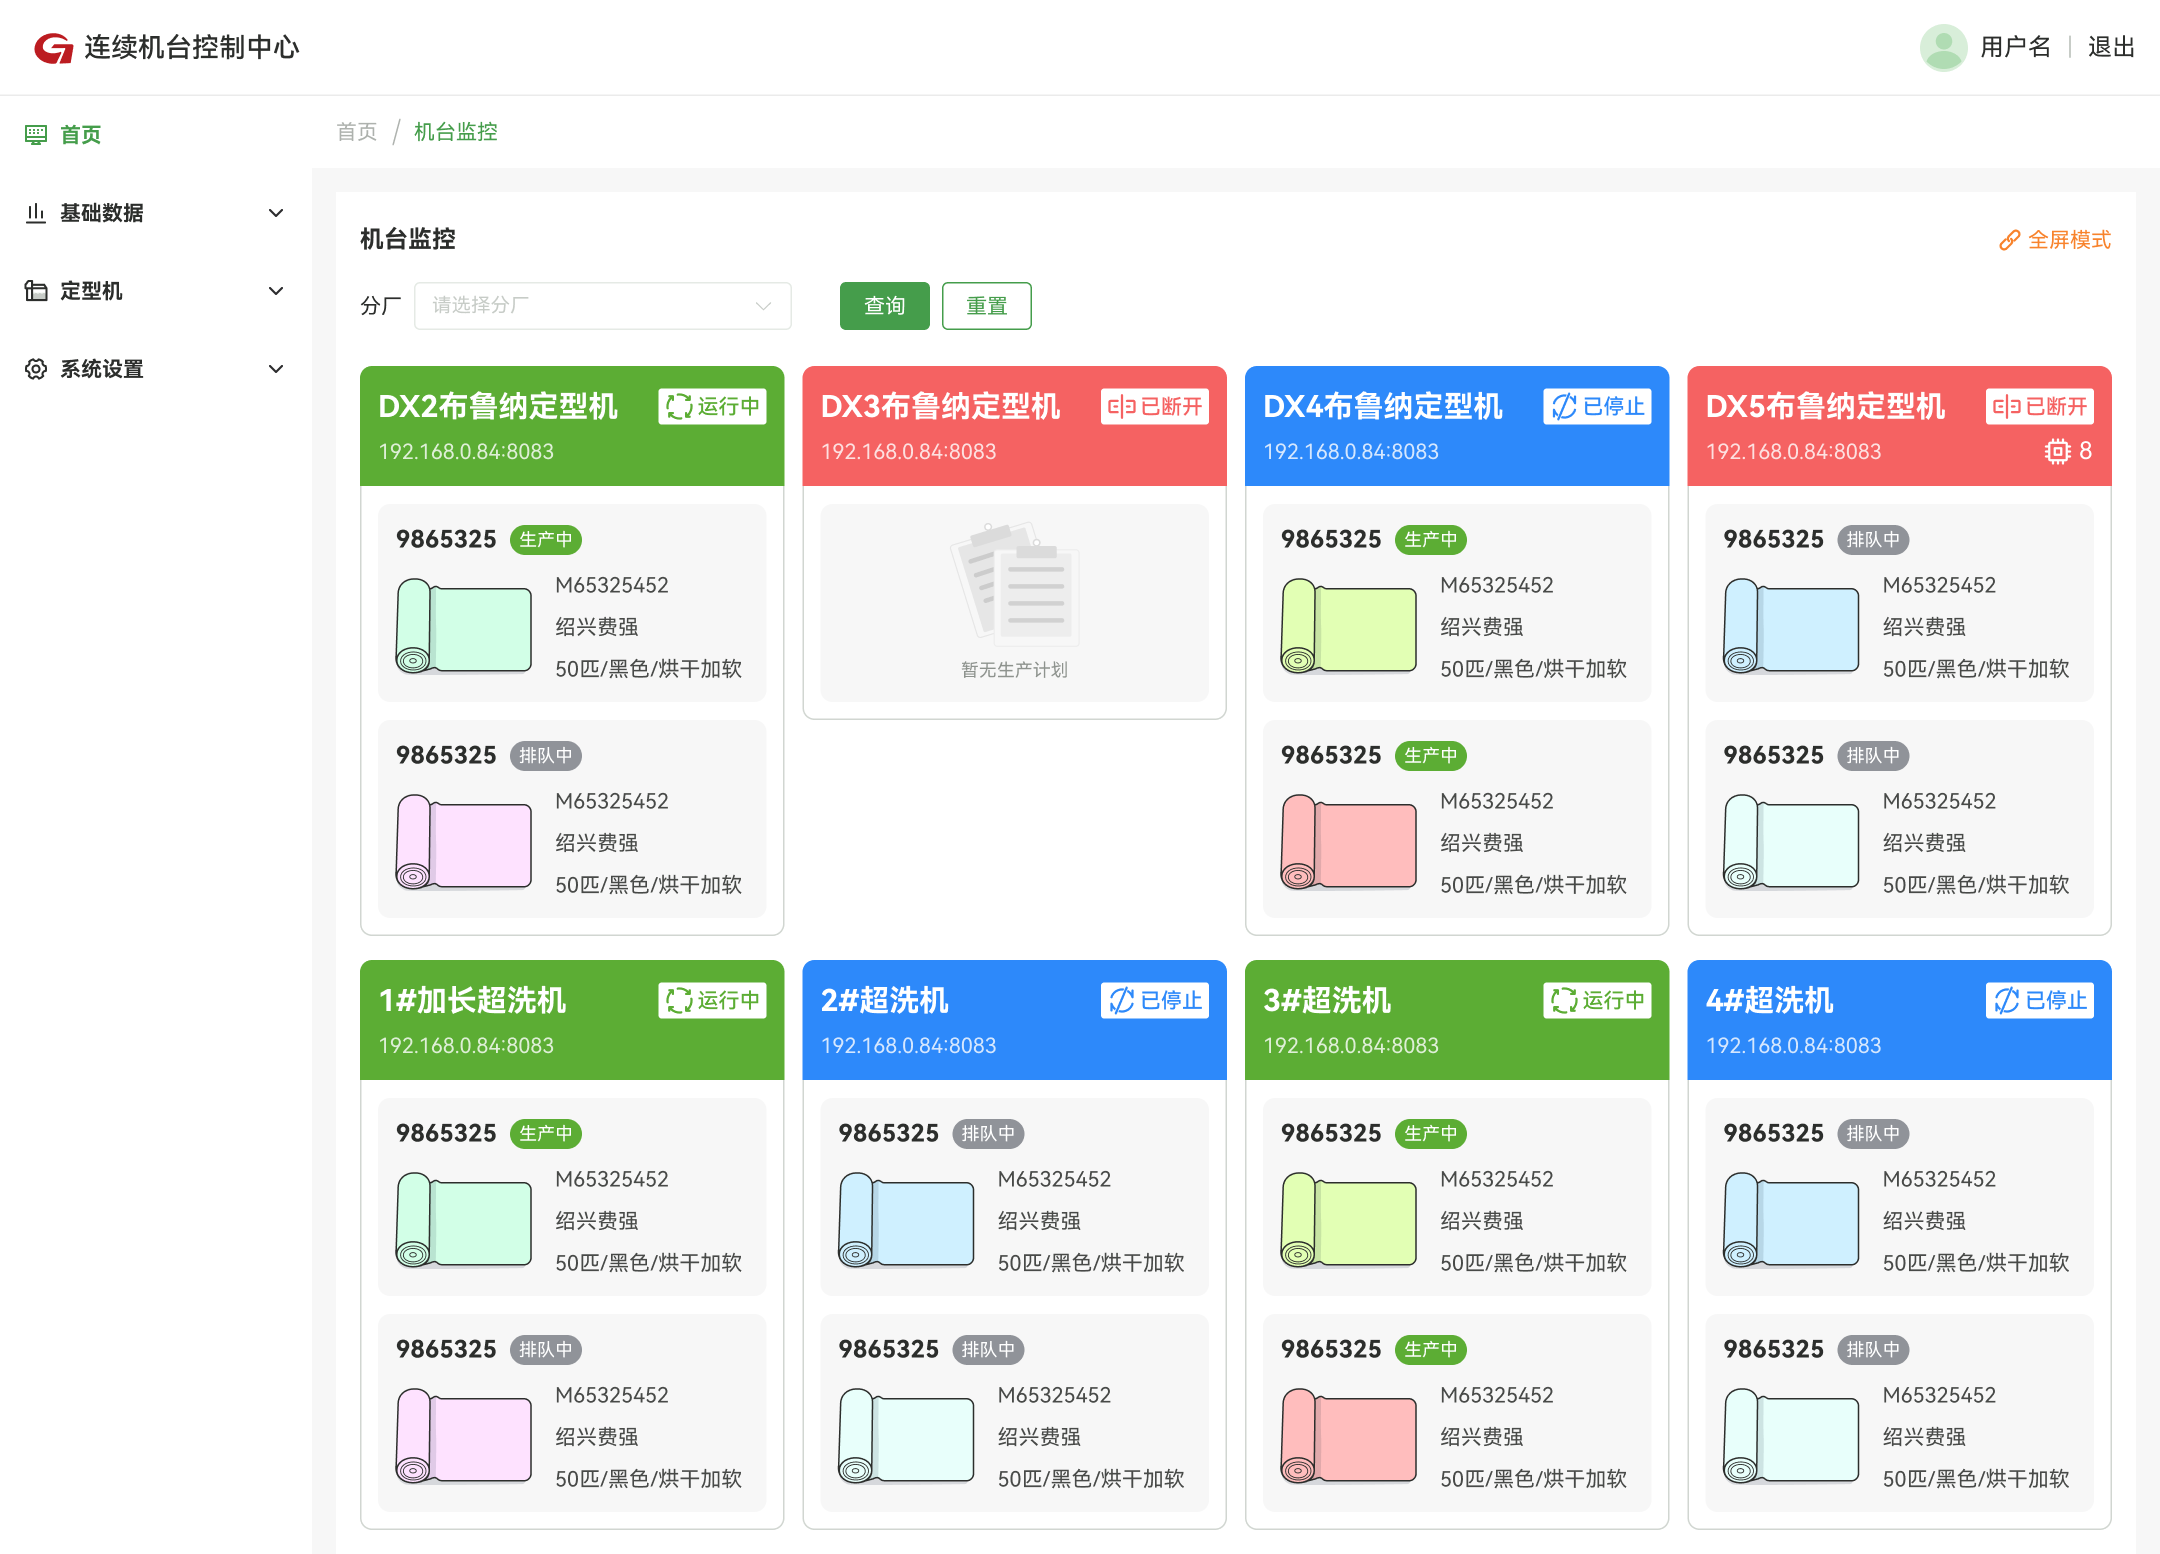The image size is (2160, 1554).
Task: Click the disconnected badge on DX3布鲁纳定型机
Action: pyautogui.click(x=1155, y=406)
